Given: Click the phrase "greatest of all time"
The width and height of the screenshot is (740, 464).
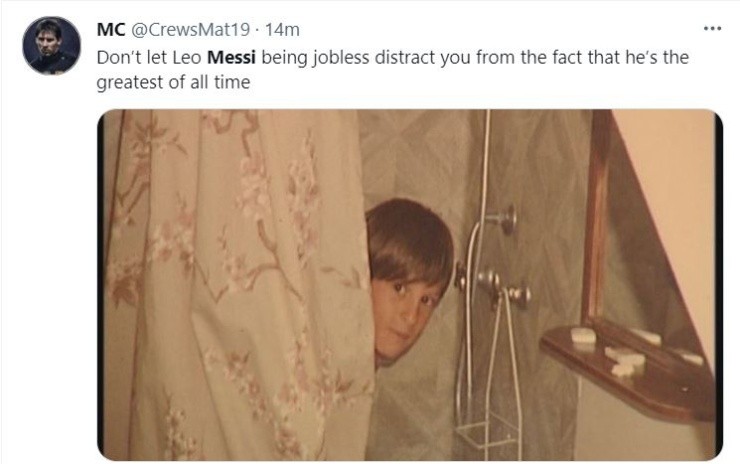Looking at the screenshot, I should (172, 83).
